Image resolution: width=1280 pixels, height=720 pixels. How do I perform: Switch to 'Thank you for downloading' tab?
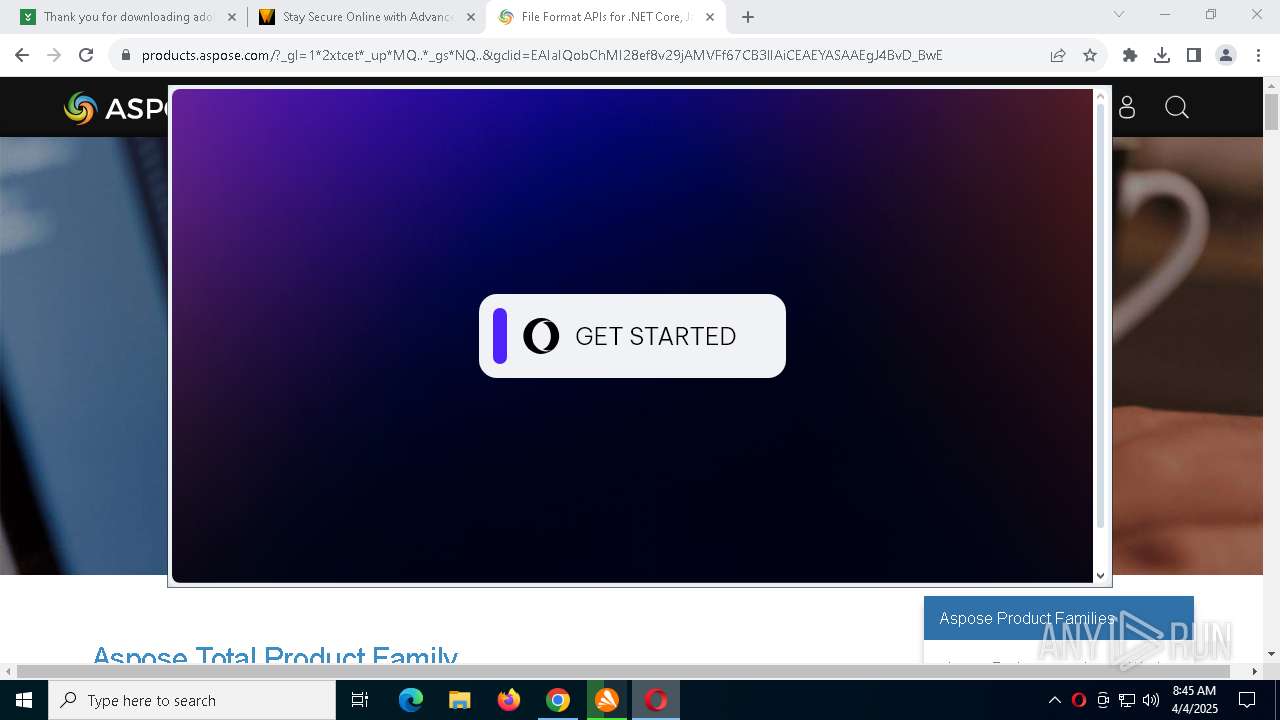pos(128,17)
